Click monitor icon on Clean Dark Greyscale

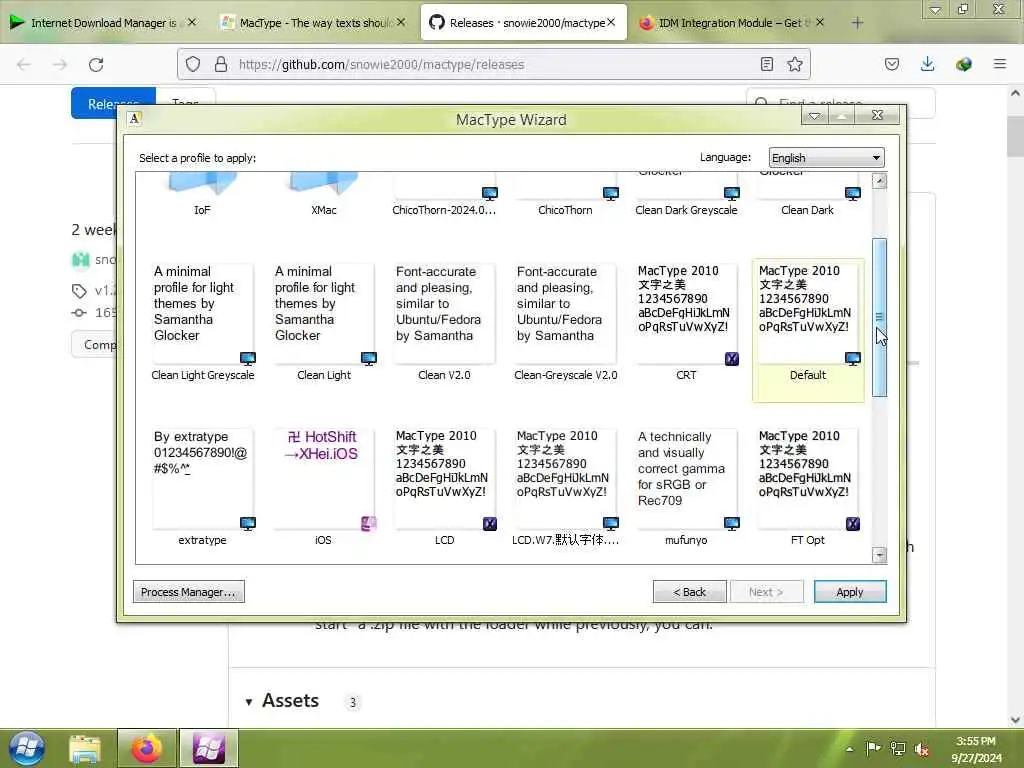732,193
